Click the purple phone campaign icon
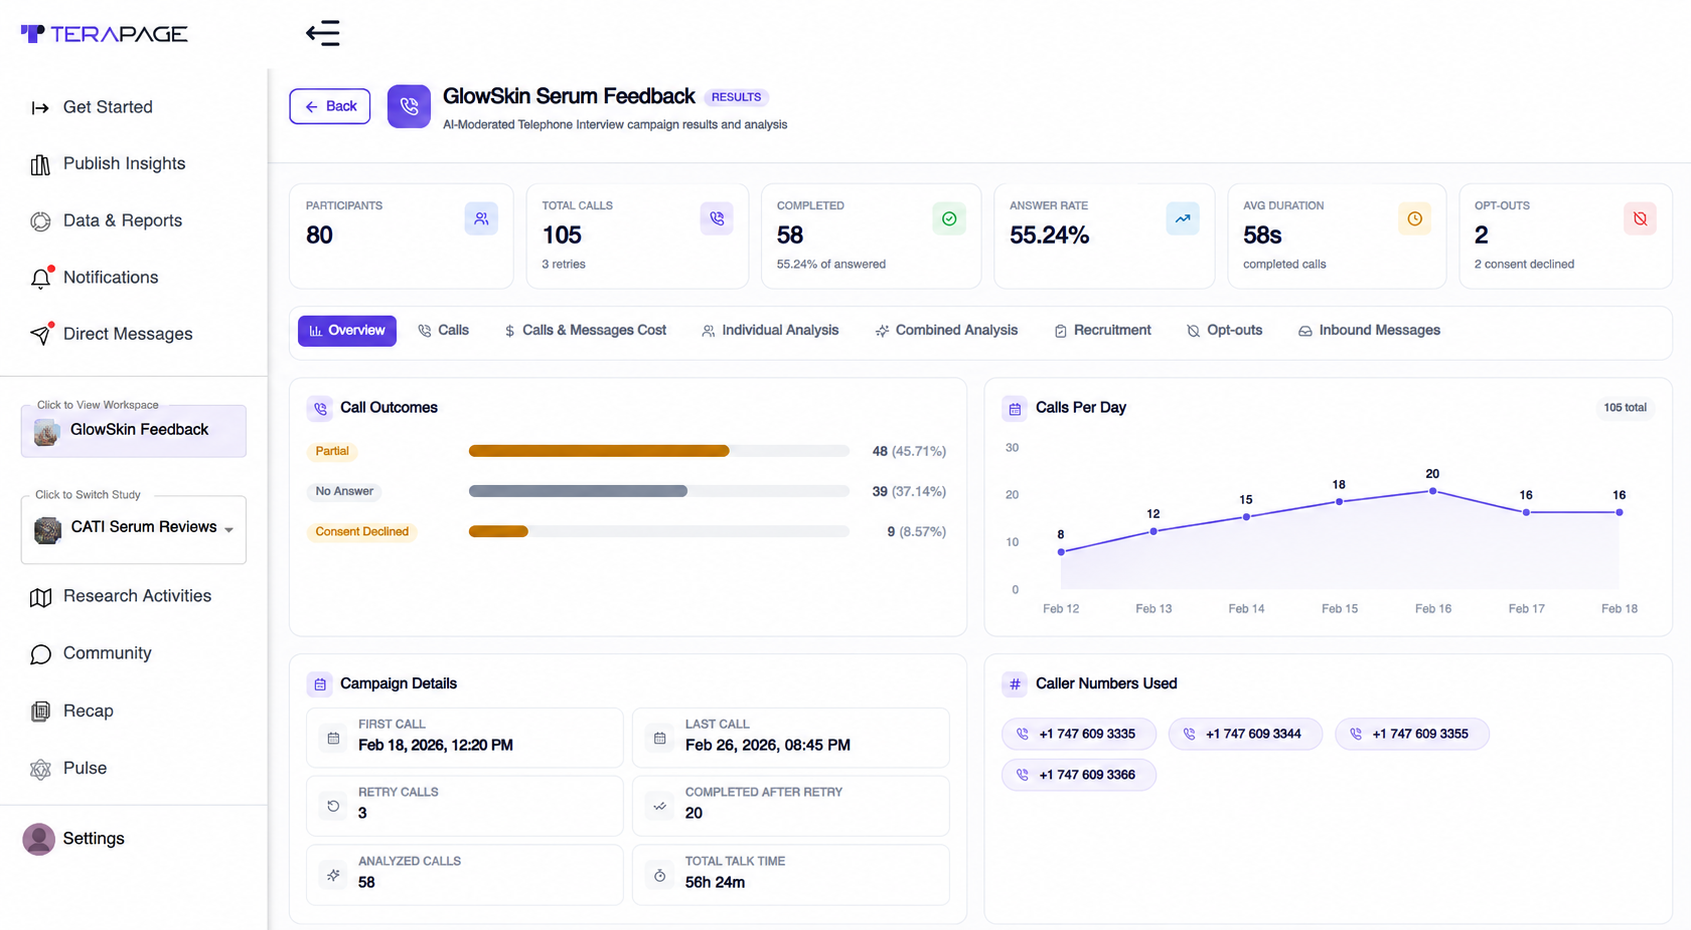Screen dimensions: 1691x930 (x=409, y=106)
